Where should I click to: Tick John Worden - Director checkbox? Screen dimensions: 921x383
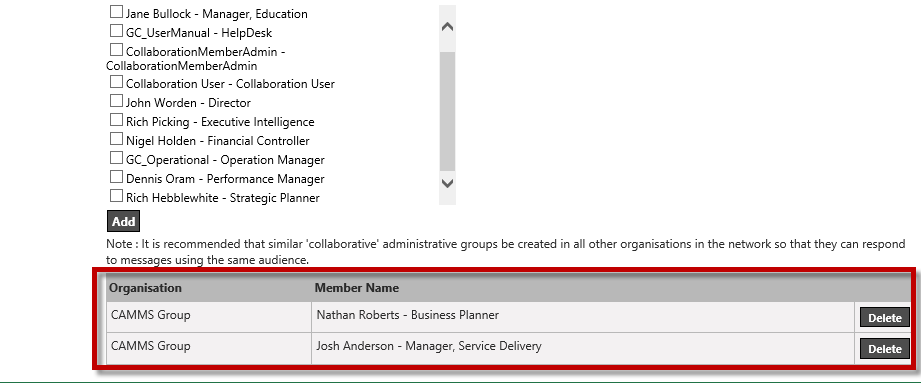[x=116, y=101]
